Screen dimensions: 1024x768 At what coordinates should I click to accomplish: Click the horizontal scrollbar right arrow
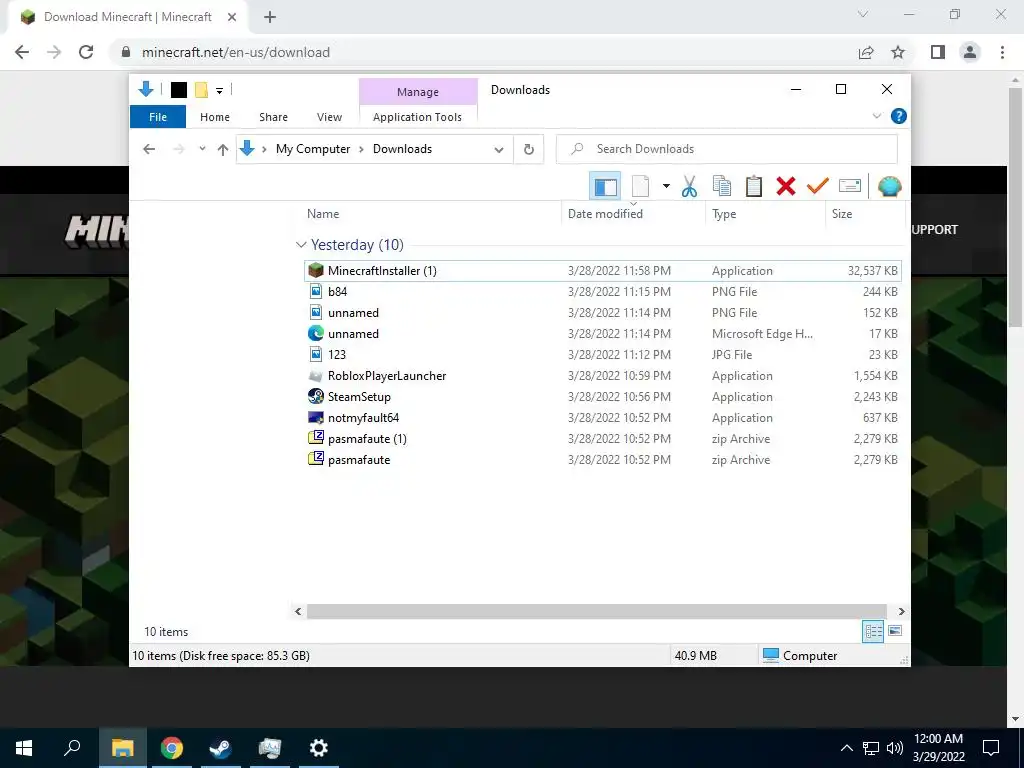(901, 611)
